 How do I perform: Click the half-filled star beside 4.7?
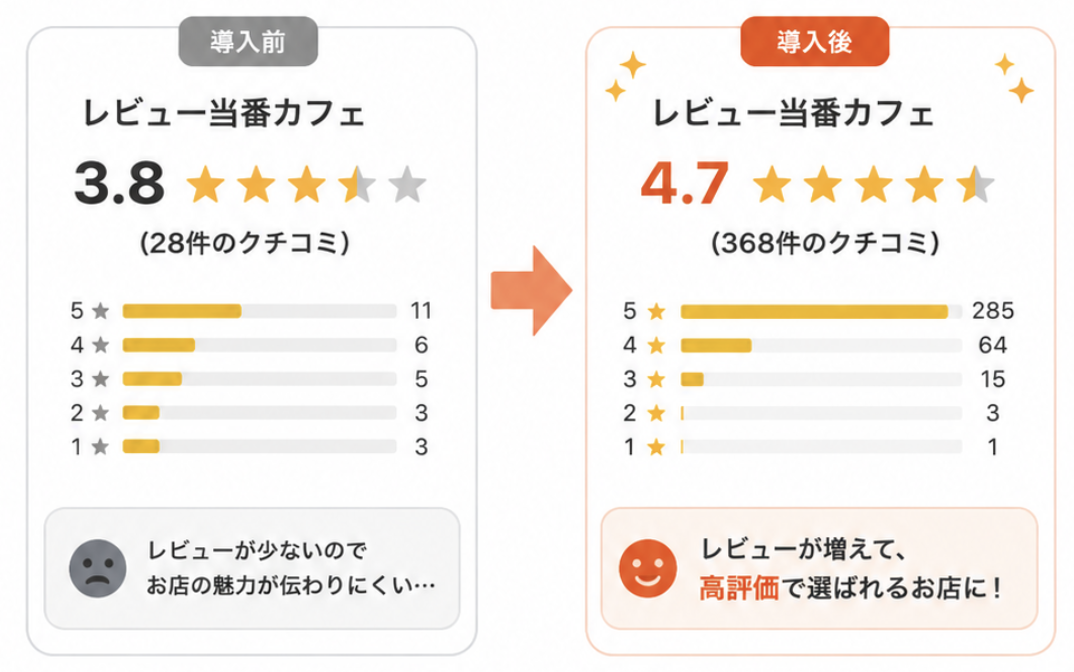[975, 184]
